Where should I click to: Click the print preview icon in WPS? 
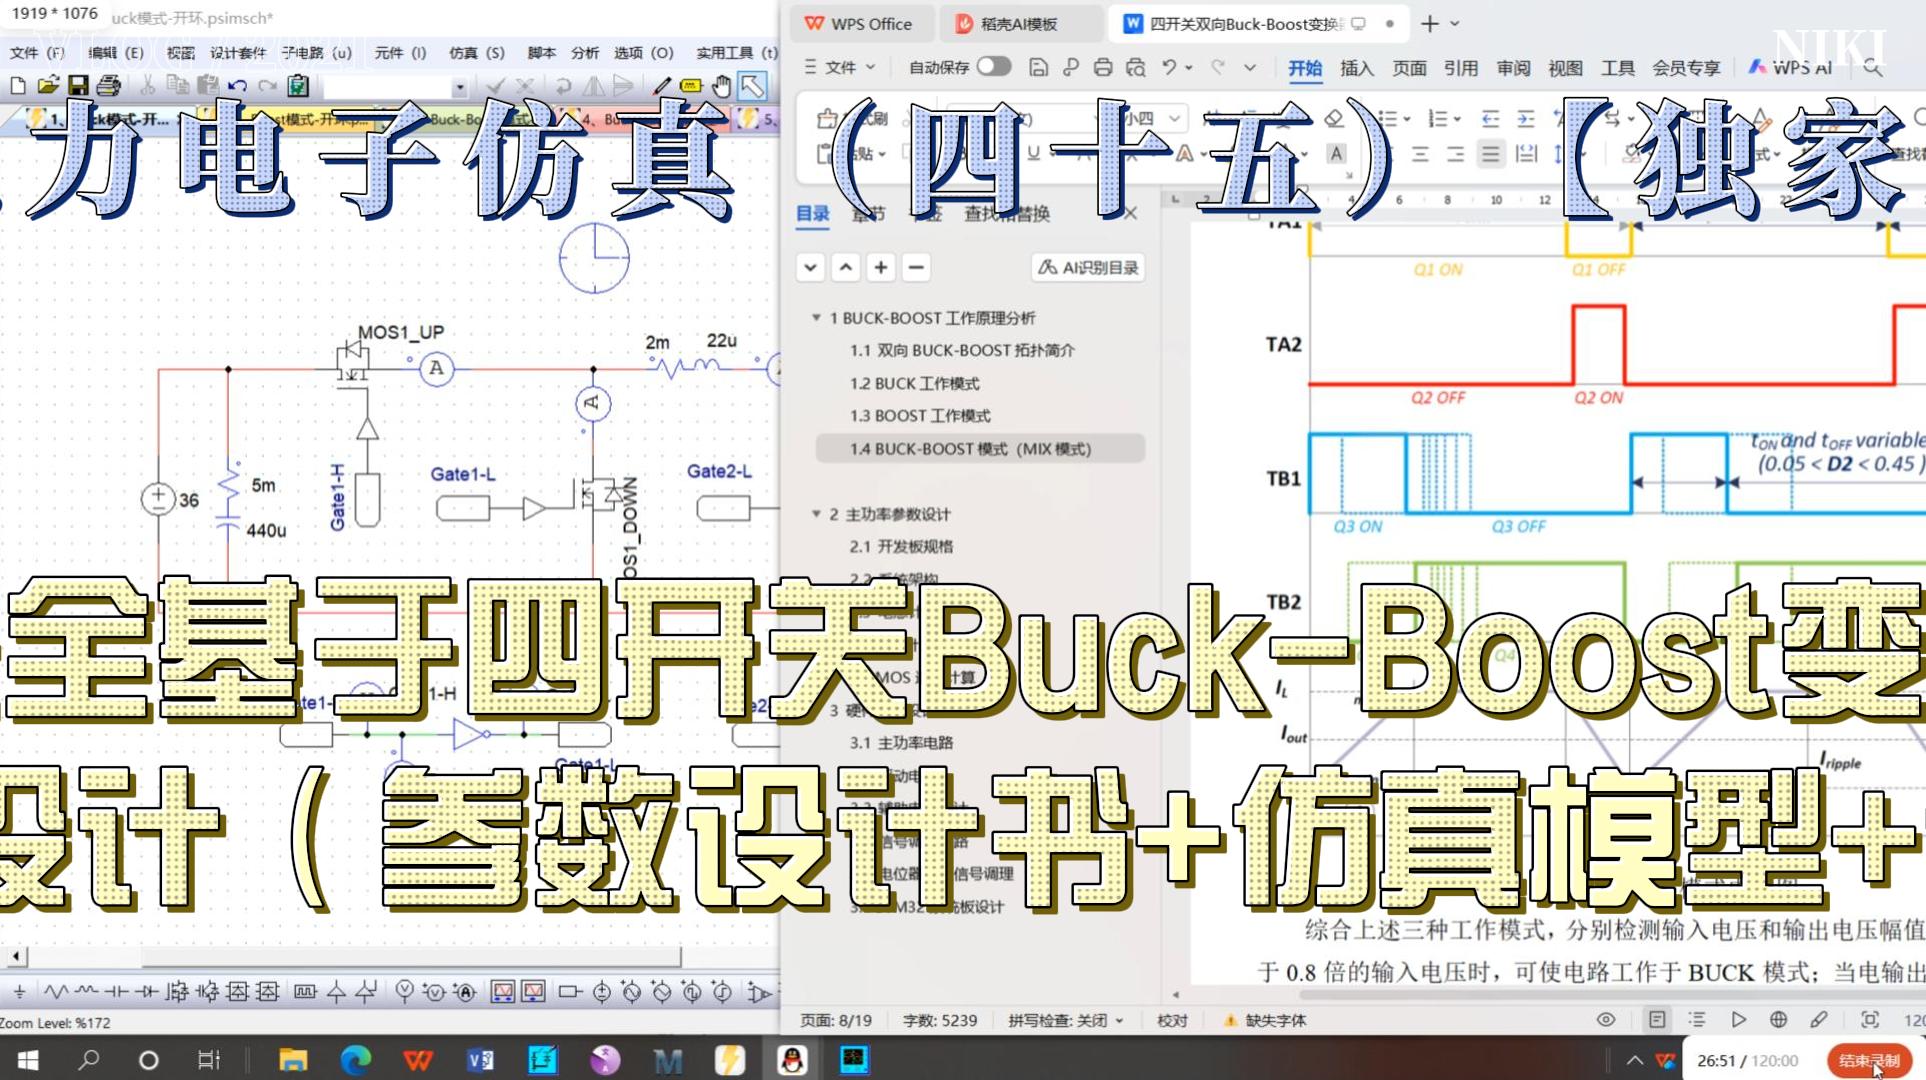1135,68
